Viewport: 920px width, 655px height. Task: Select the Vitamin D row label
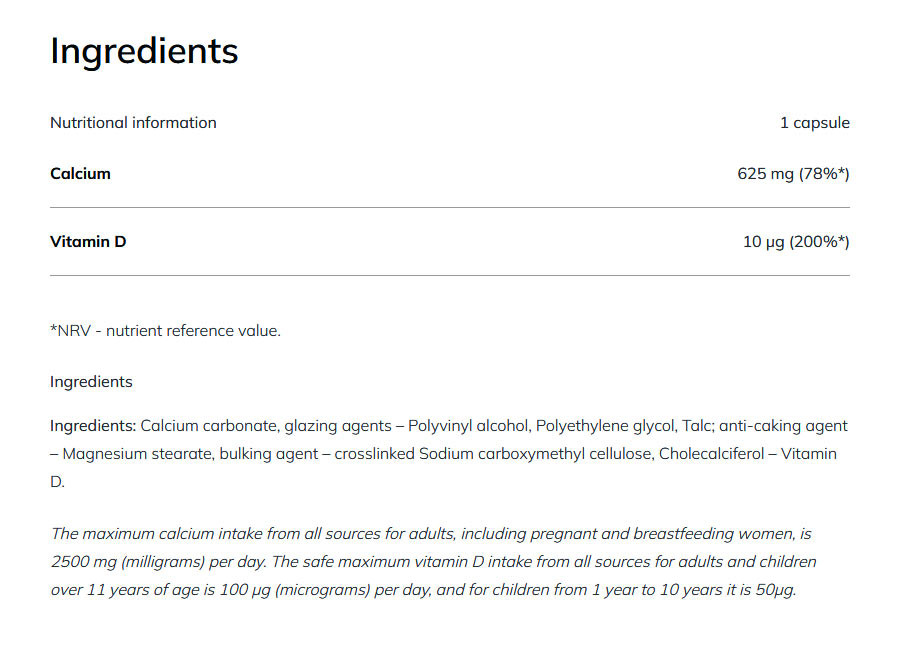point(88,242)
